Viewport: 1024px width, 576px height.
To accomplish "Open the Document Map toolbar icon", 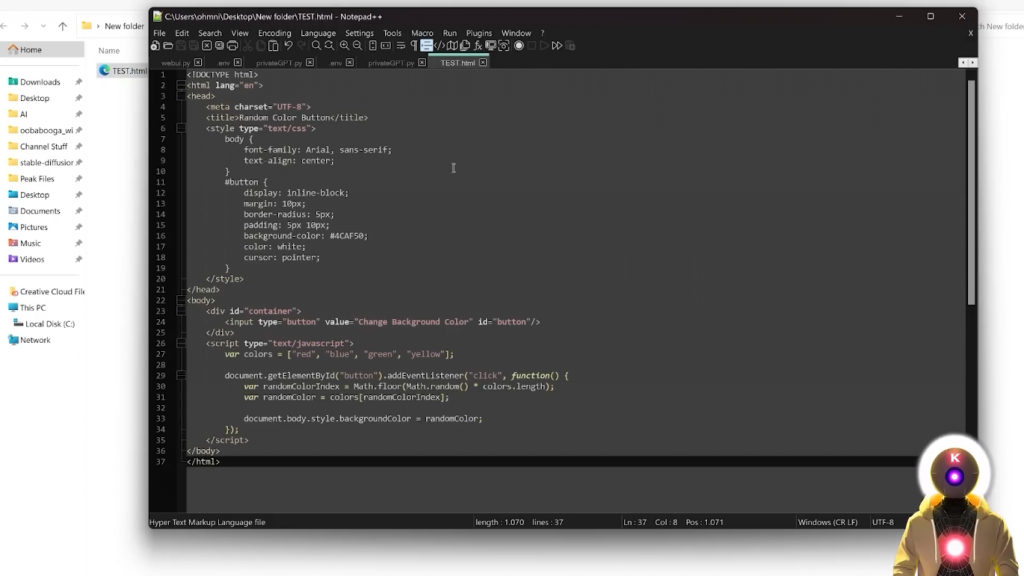I will pos(452,46).
